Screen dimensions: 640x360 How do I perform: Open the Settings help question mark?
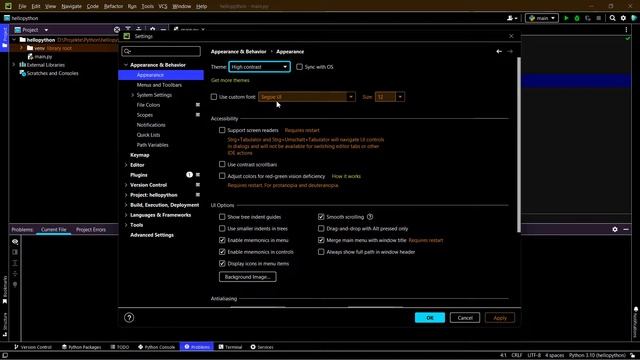click(129, 318)
